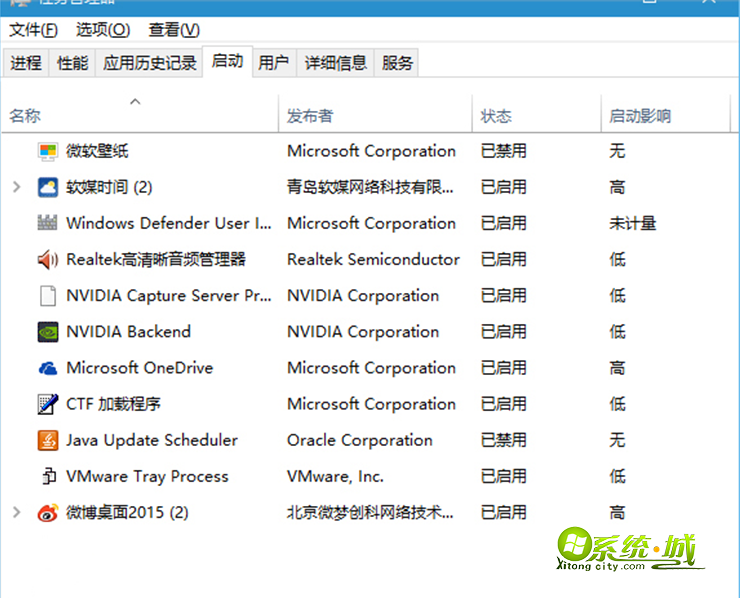Click 高 impact of 软媒时间
The image size is (740, 598).
(x=617, y=187)
